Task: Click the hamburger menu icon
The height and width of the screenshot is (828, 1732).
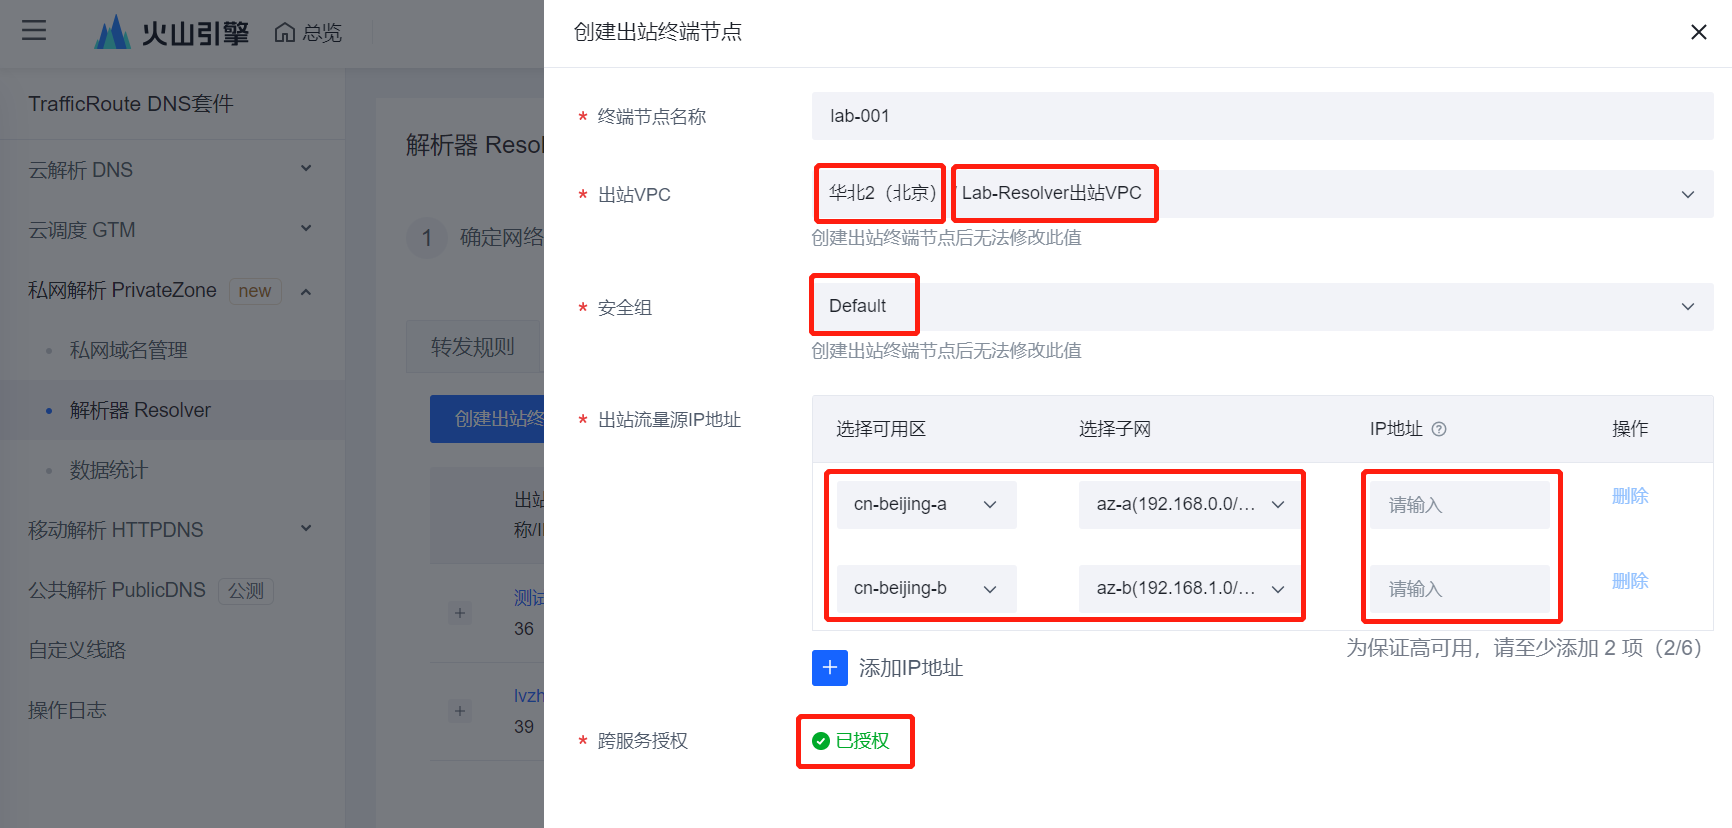Action: [34, 31]
